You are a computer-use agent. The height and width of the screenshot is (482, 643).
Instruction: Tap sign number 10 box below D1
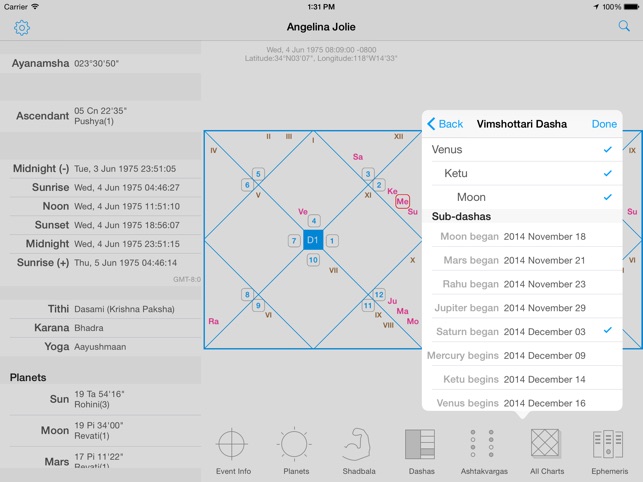tap(313, 260)
